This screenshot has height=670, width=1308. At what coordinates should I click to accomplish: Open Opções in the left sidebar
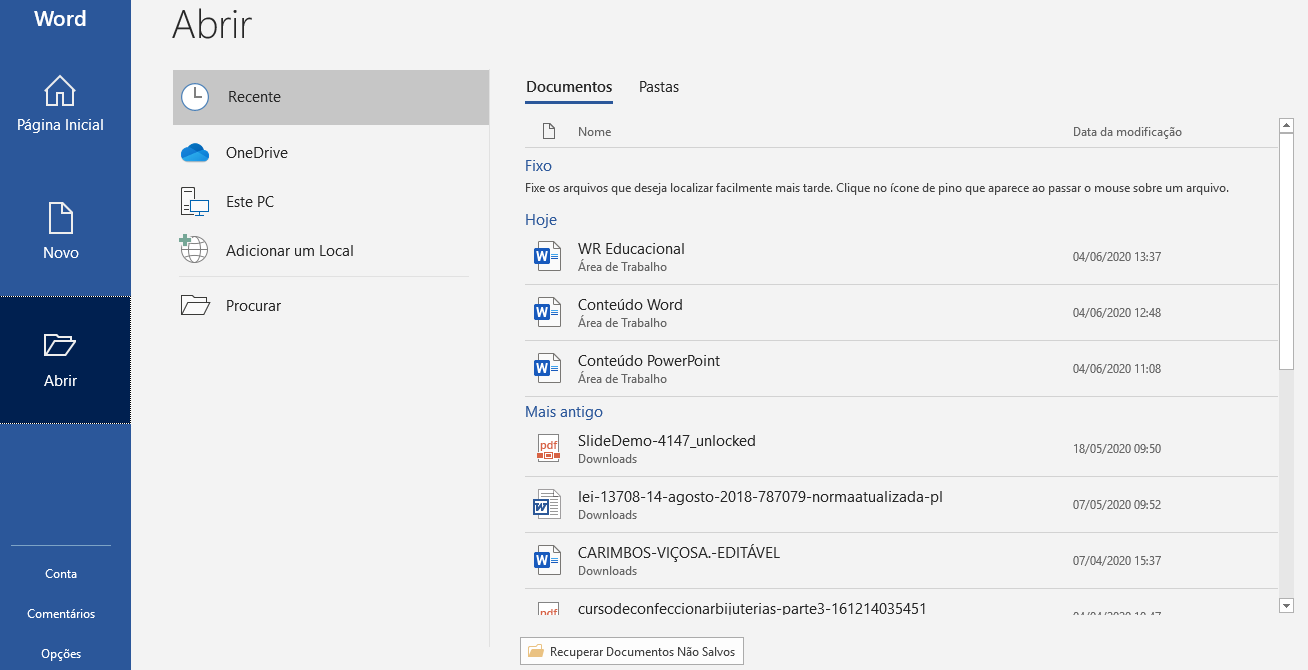[61, 654]
